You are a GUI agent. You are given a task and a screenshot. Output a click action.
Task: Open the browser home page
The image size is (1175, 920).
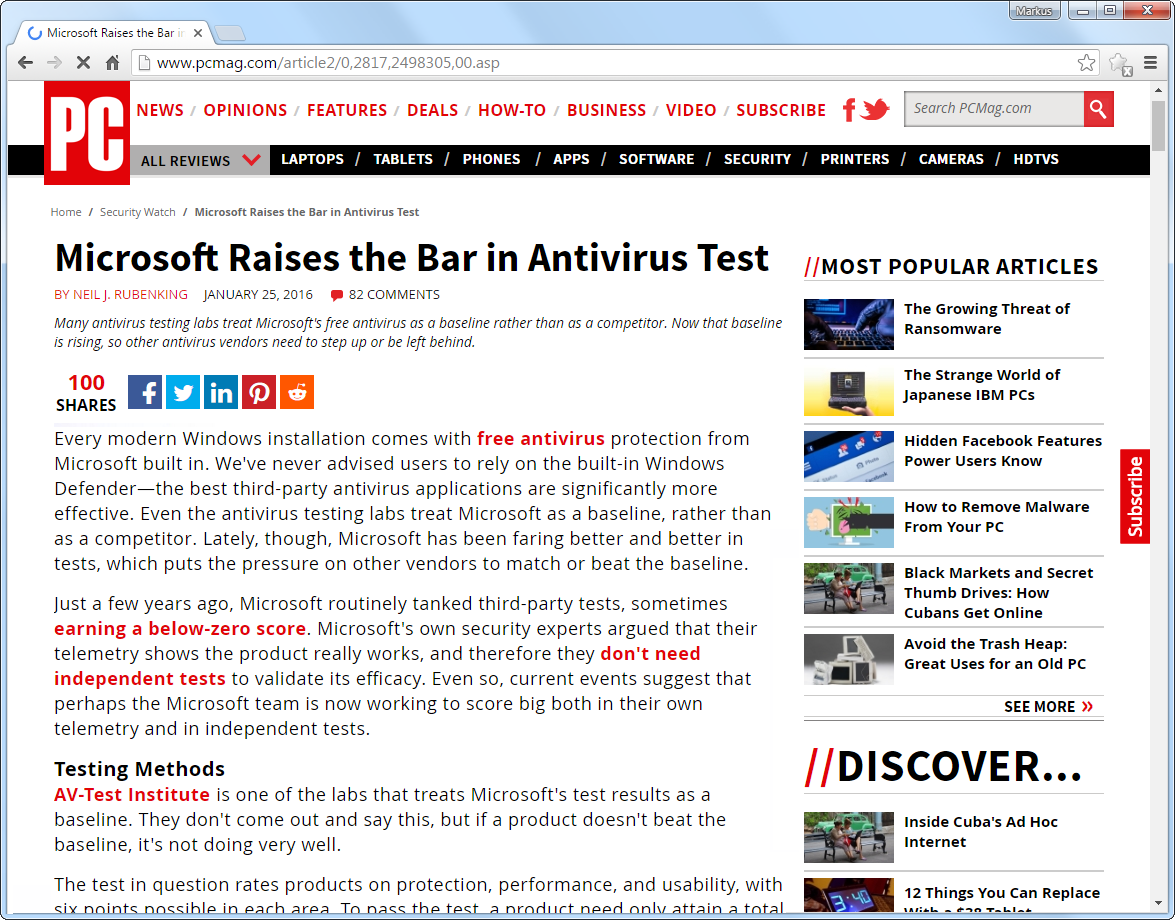(112, 63)
